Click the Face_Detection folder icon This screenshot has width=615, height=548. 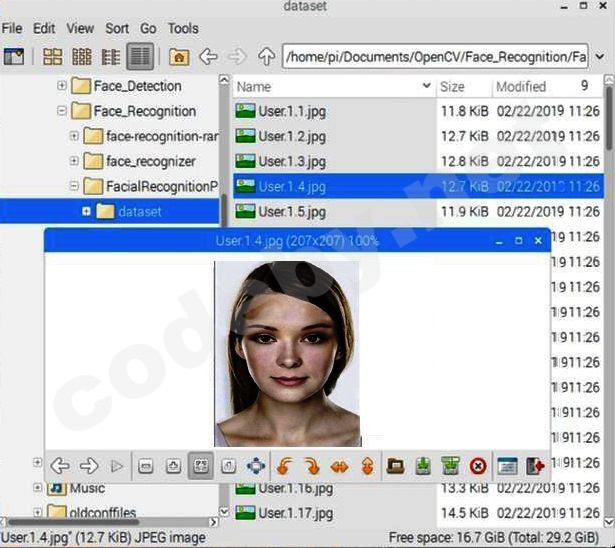pyautogui.click(x=81, y=86)
